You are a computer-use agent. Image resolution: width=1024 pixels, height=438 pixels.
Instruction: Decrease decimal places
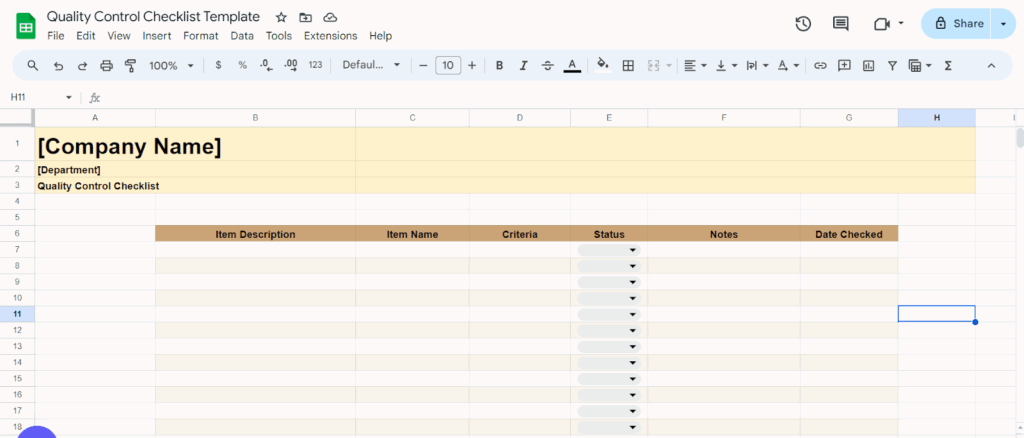point(266,65)
